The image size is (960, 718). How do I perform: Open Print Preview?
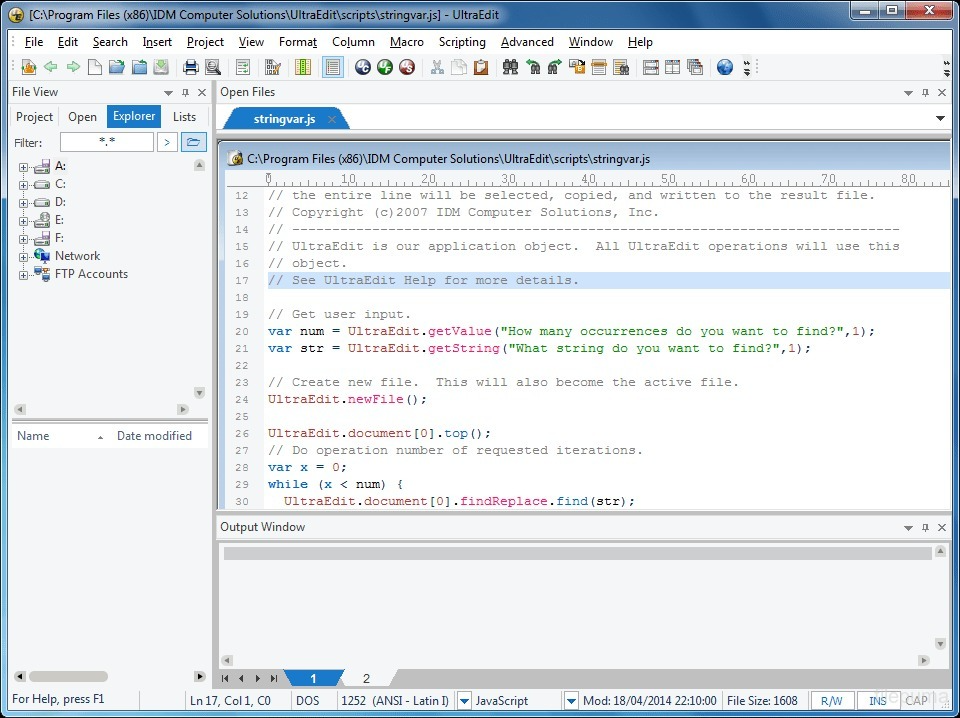pos(212,66)
